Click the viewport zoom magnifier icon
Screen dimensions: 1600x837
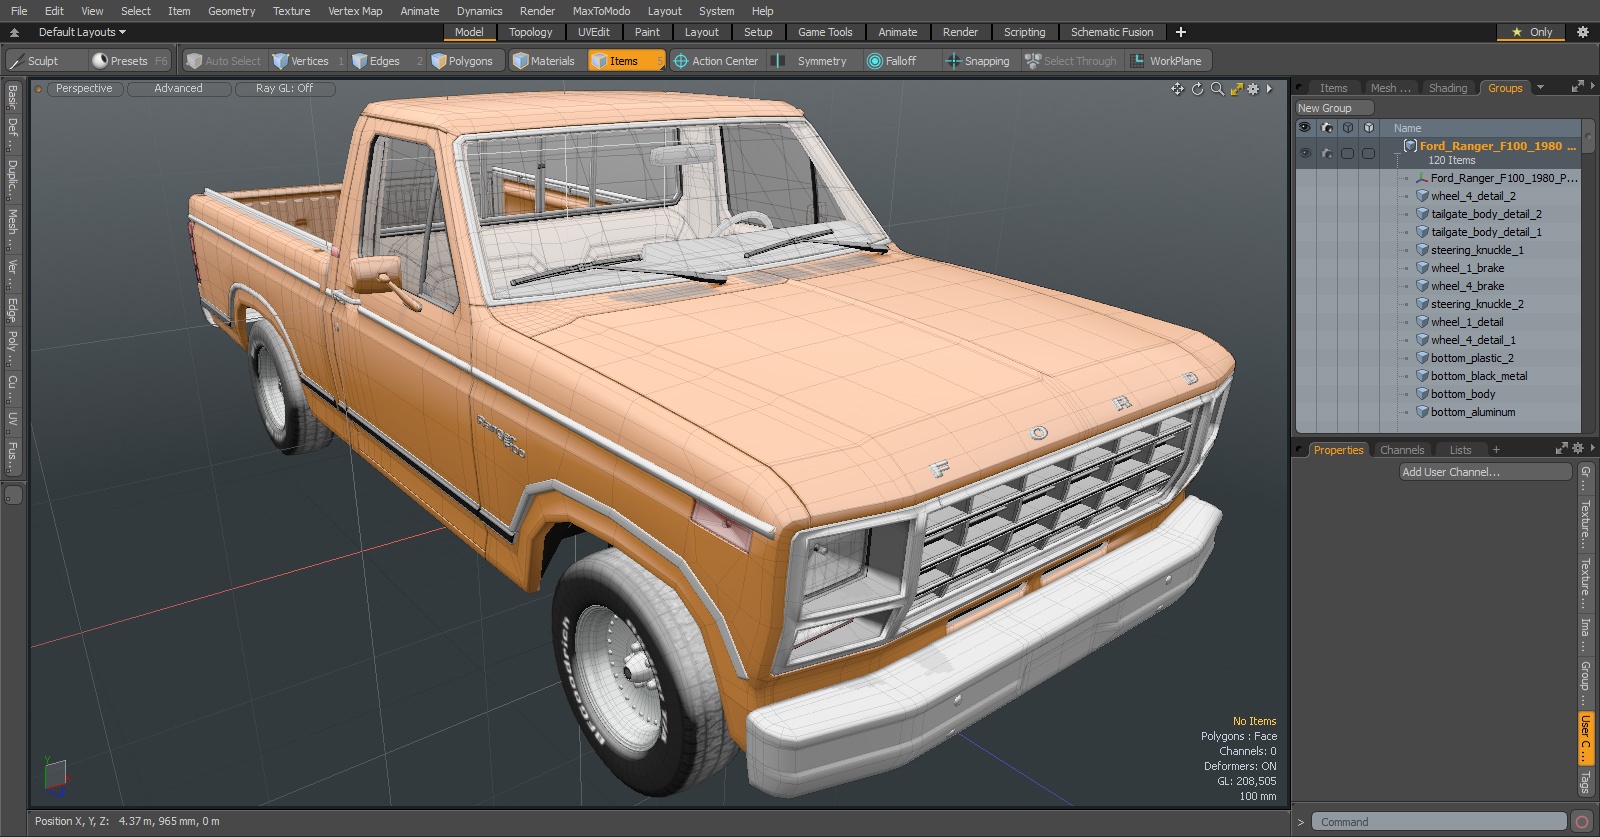(x=1217, y=89)
